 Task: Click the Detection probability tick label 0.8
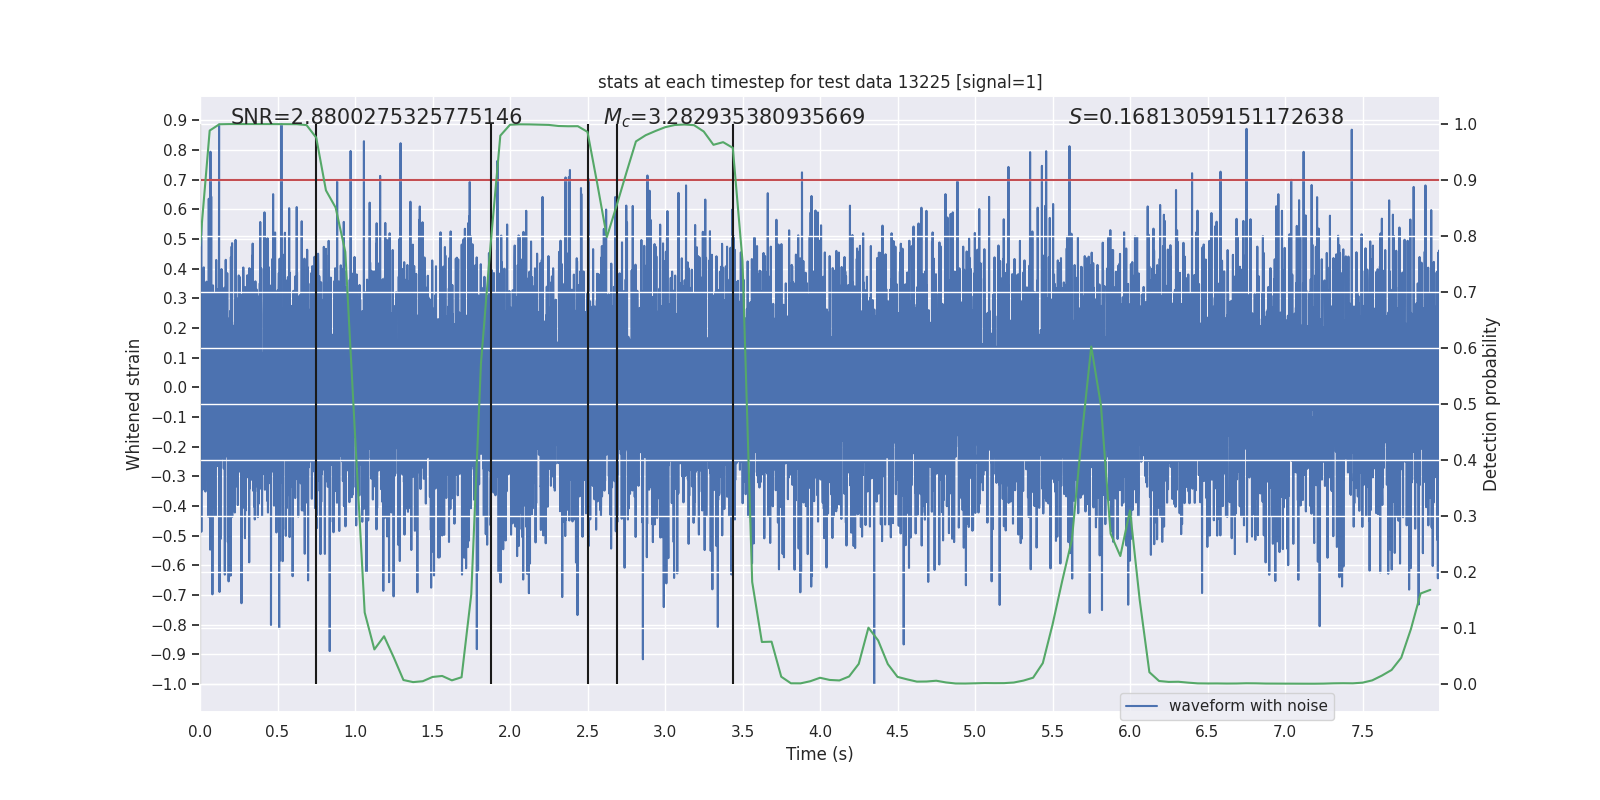click(x=1465, y=237)
